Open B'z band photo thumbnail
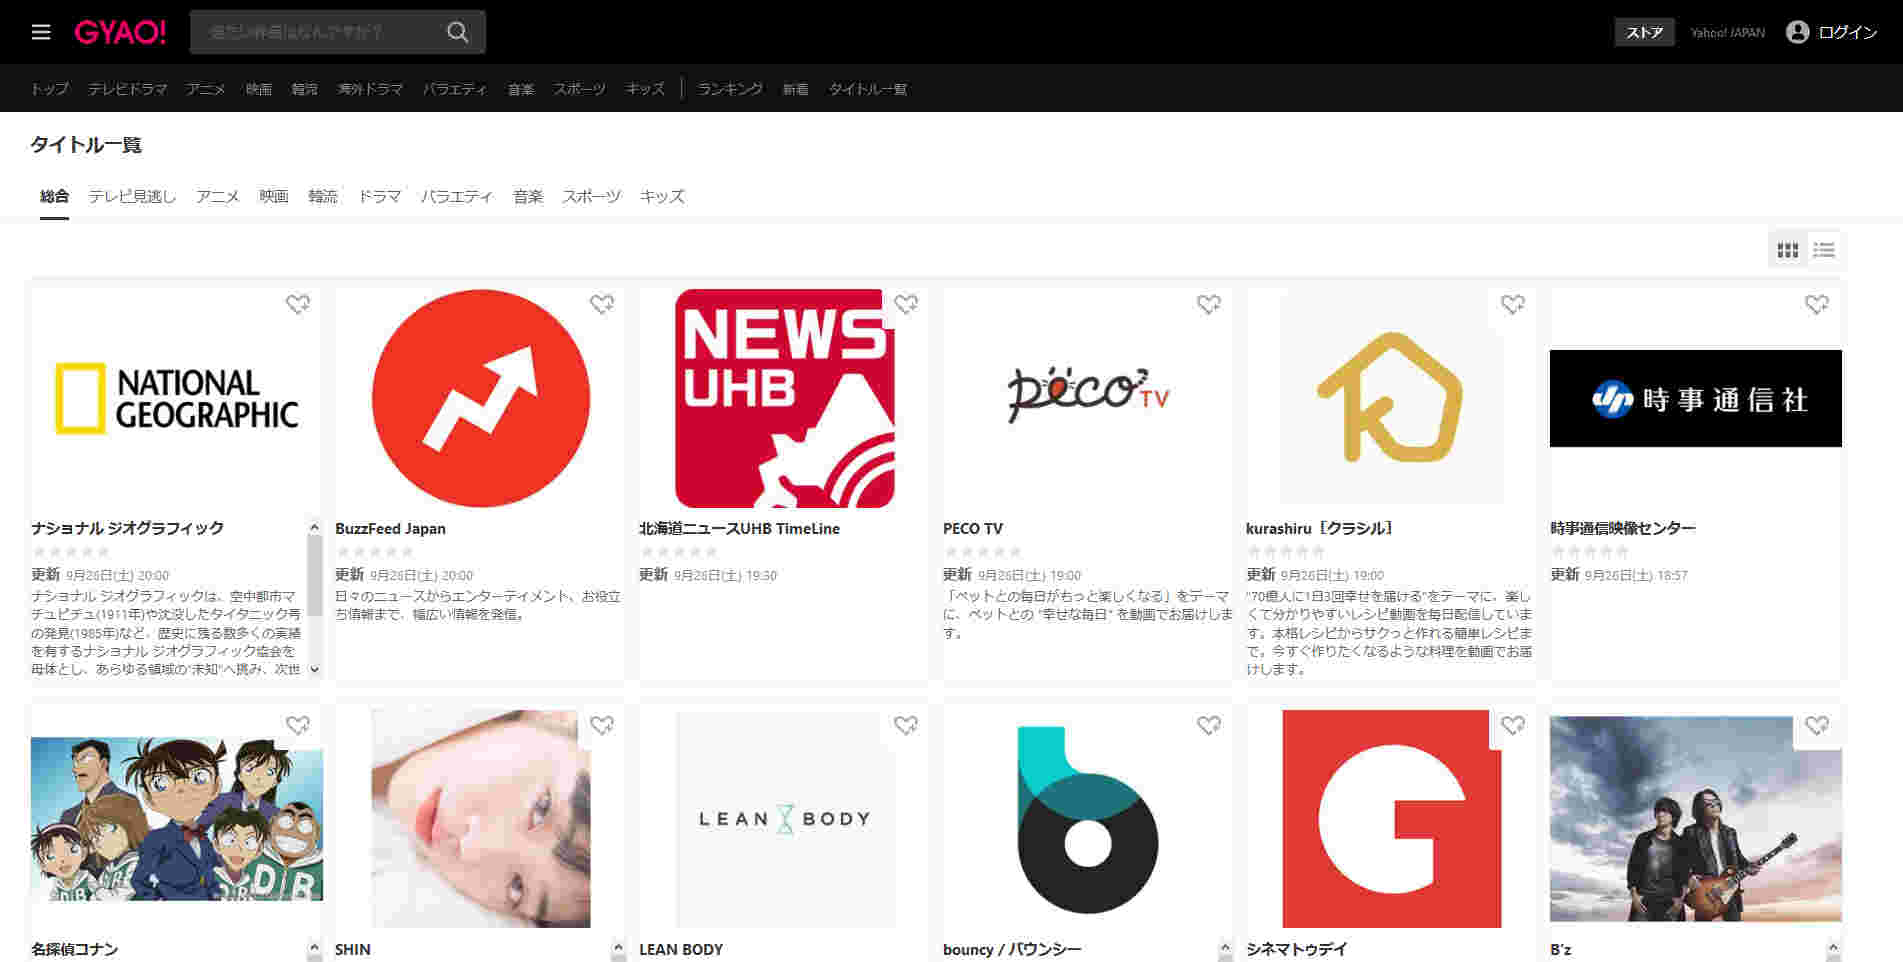This screenshot has width=1903, height=962. point(1696,819)
